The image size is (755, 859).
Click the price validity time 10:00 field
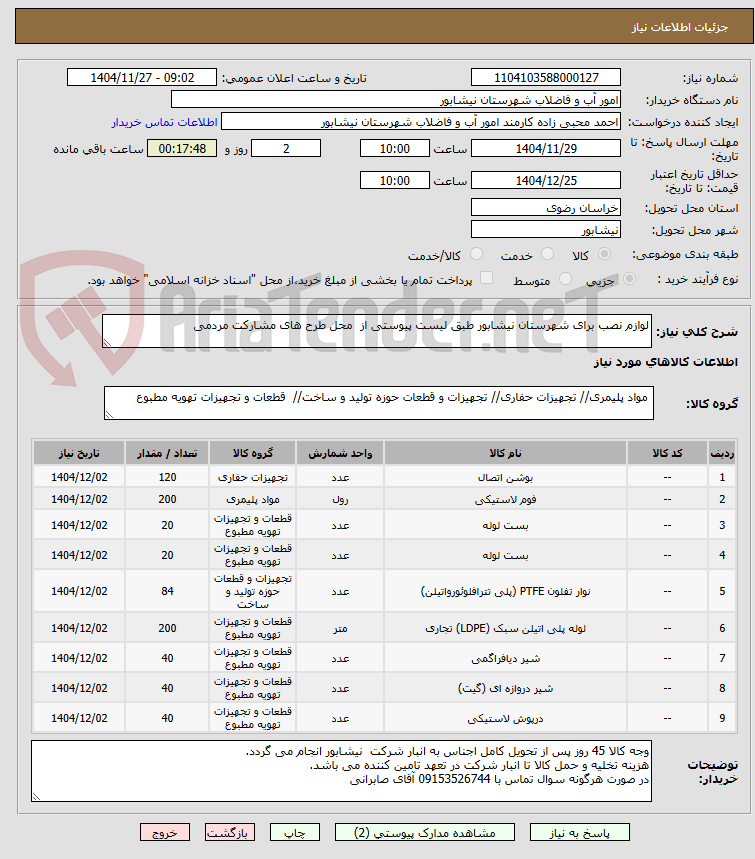tap(394, 180)
